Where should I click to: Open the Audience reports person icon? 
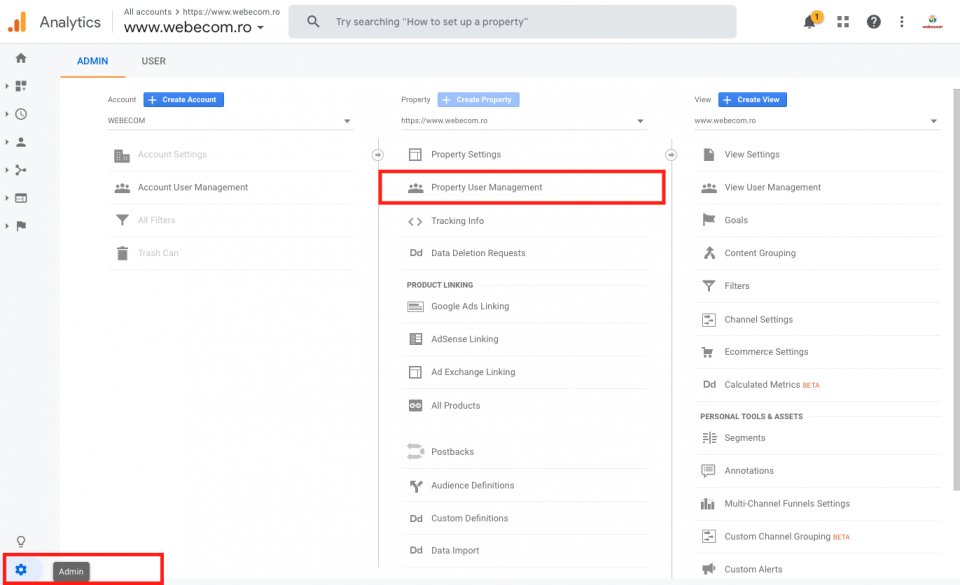coord(20,142)
